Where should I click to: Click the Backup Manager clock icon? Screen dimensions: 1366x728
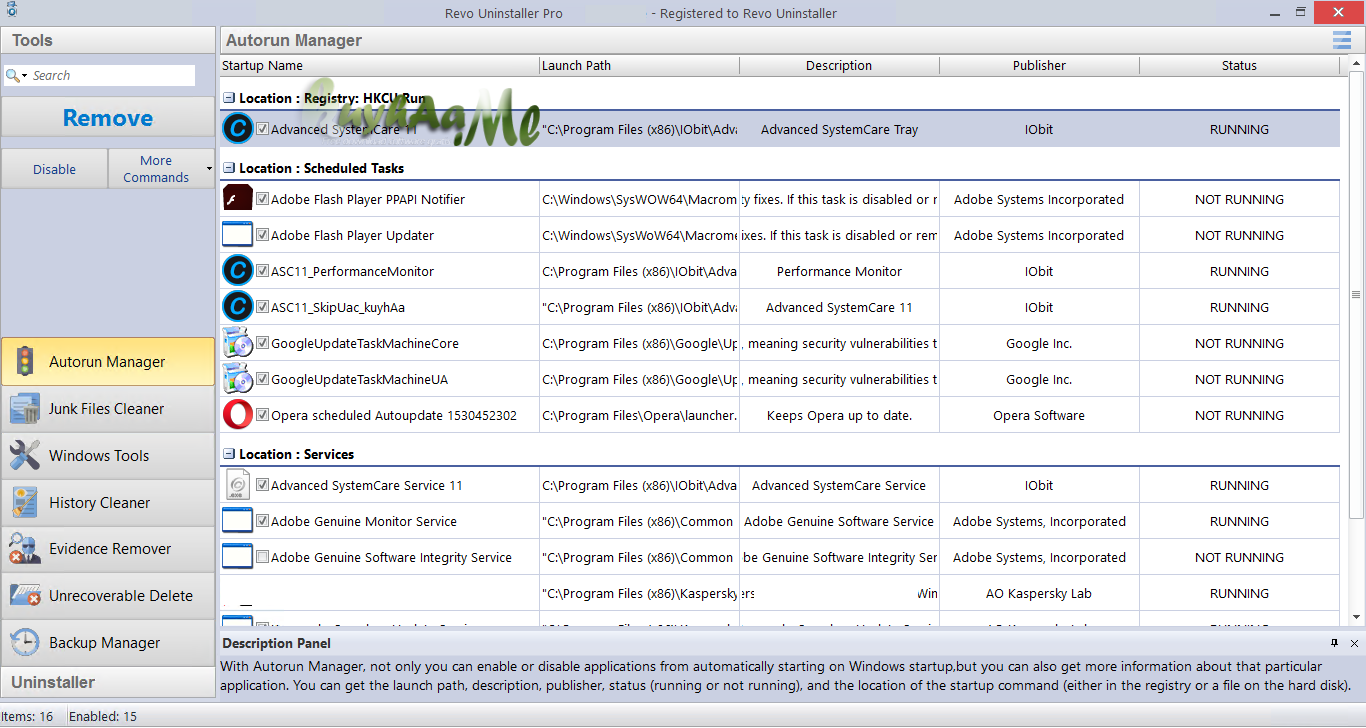pos(24,643)
